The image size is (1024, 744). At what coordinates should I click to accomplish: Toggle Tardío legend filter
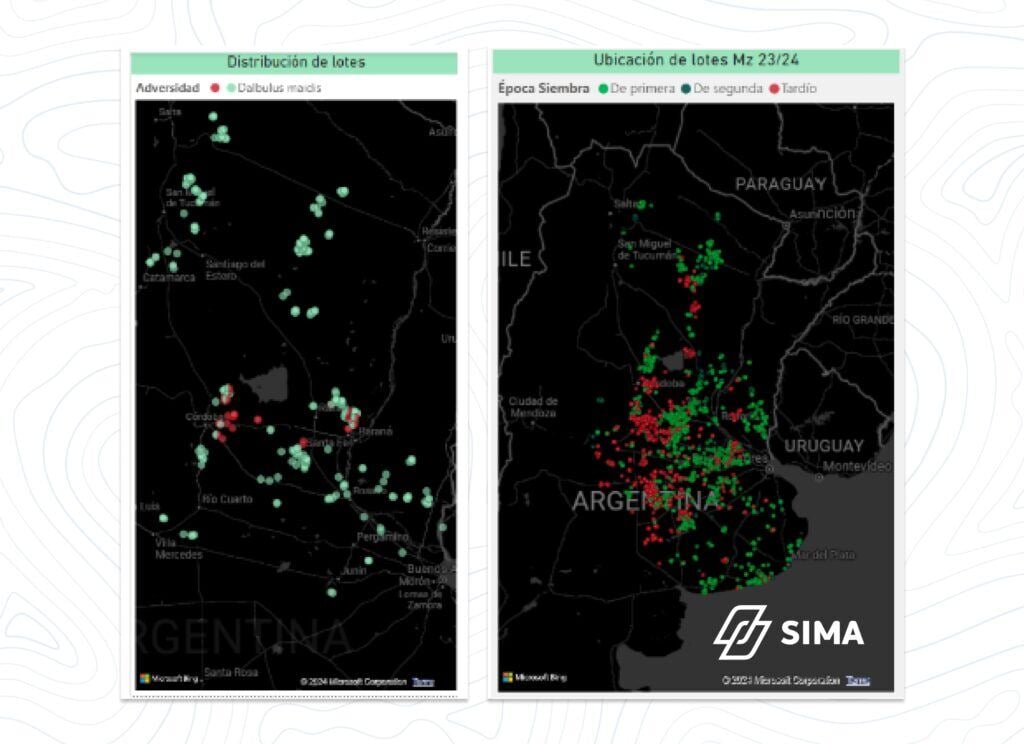pos(793,88)
